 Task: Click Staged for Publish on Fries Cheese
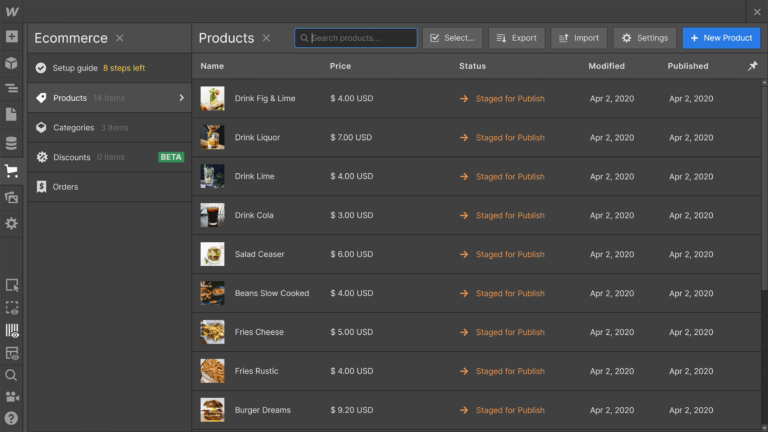510,332
